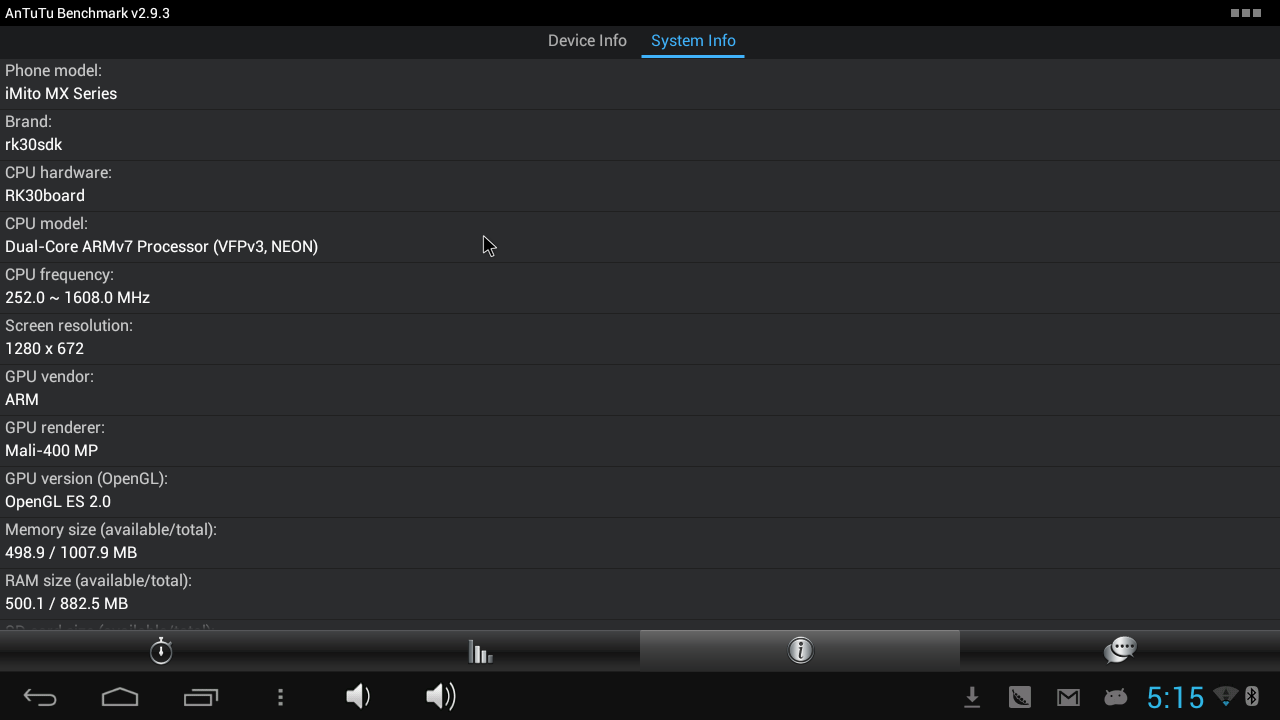Open the chat bubbles feedback tab
Screen dimensions: 1280x720
(1120, 651)
